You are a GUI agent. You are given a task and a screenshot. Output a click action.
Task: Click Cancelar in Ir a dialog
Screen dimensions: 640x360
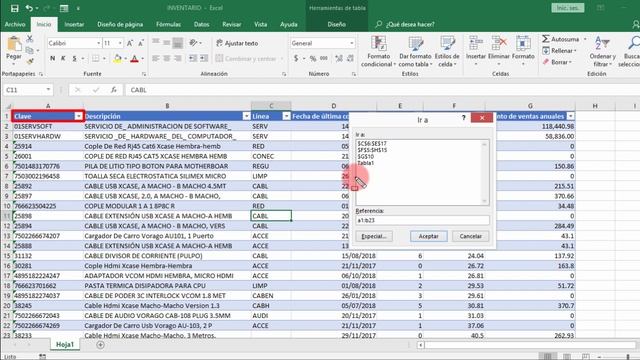[x=471, y=236]
